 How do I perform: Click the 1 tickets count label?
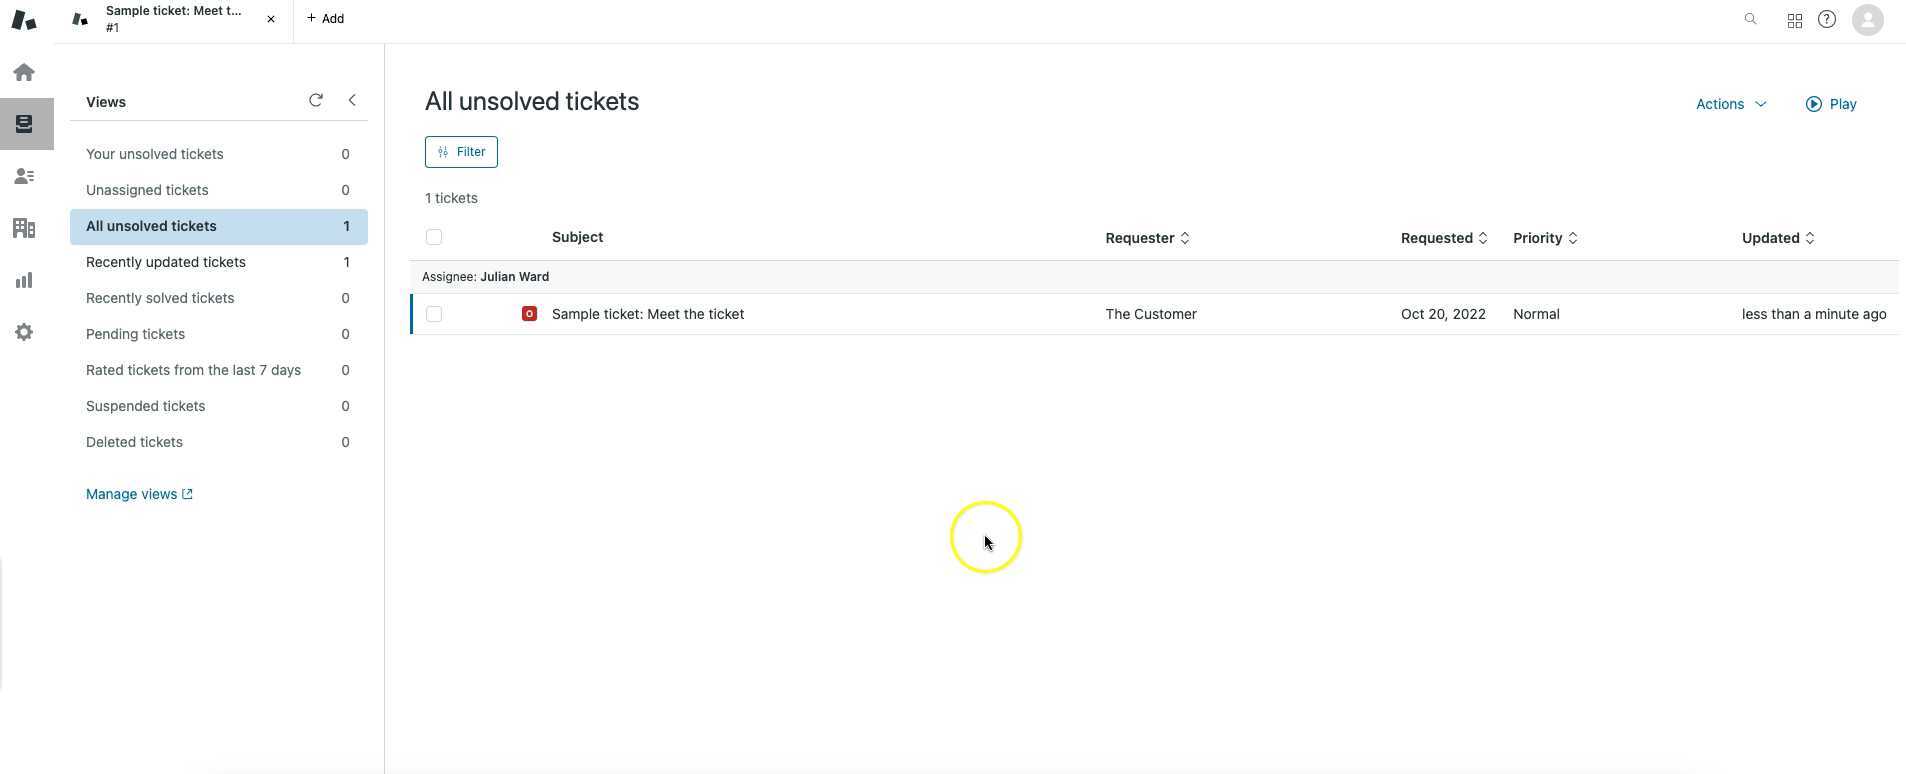451,198
